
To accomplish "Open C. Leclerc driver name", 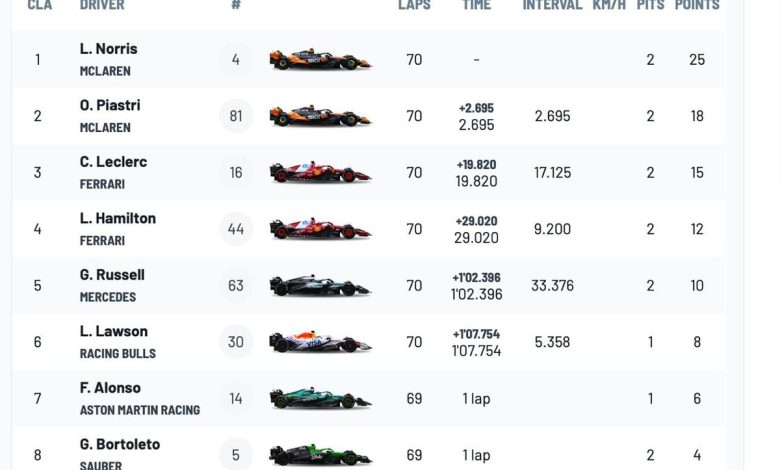I will [113, 162].
